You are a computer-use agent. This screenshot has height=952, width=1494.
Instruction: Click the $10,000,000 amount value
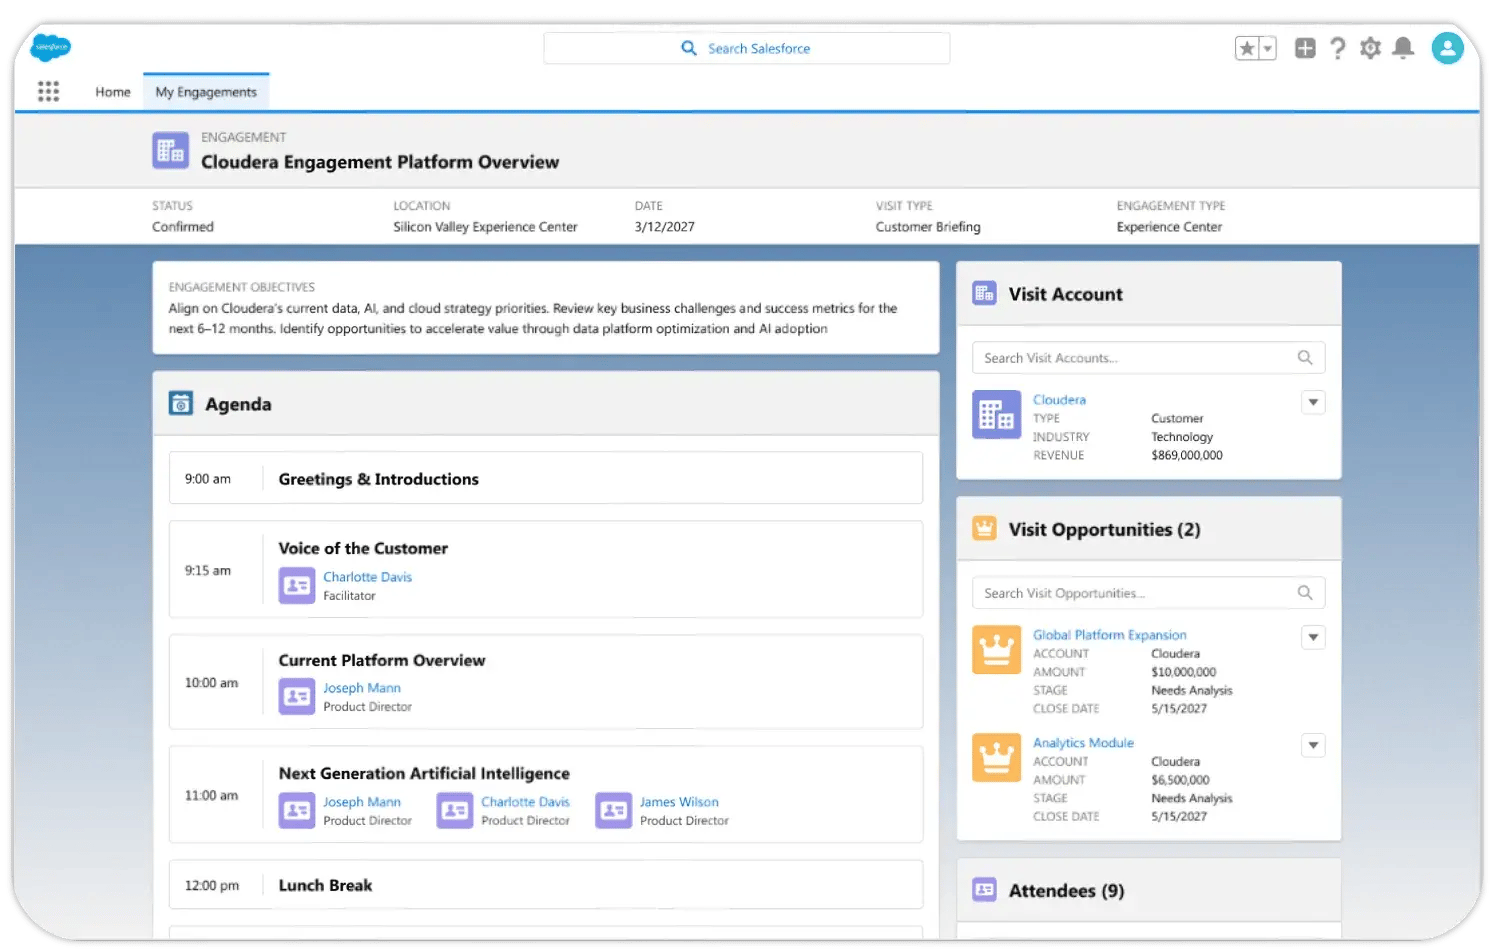pyautogui.click(x=1184, y=672)
